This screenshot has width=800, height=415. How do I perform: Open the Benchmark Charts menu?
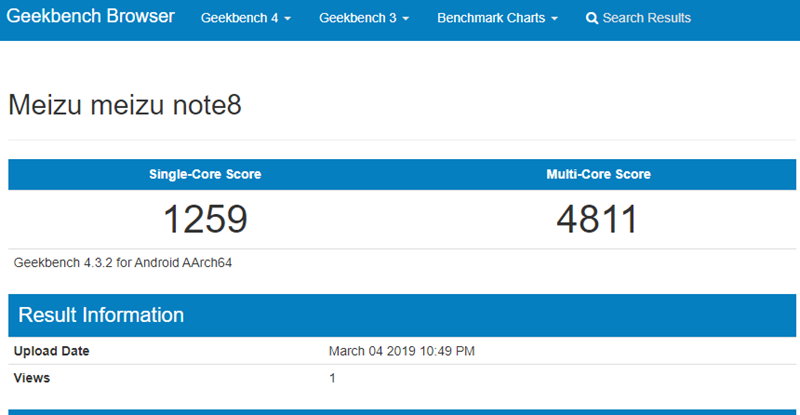coord(491,18)
